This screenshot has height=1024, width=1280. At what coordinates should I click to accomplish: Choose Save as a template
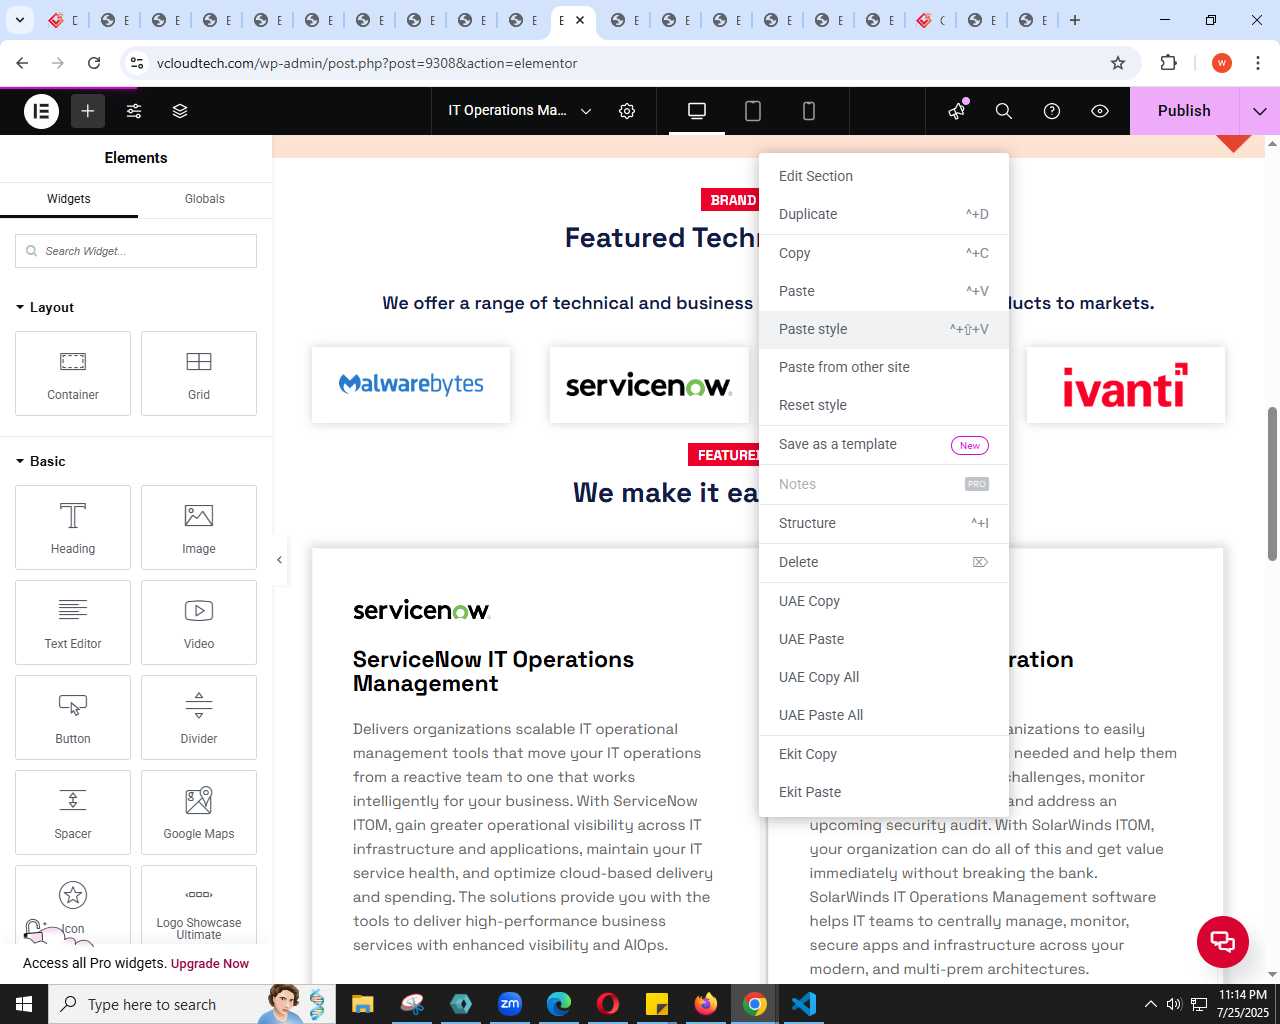(884, 444)
